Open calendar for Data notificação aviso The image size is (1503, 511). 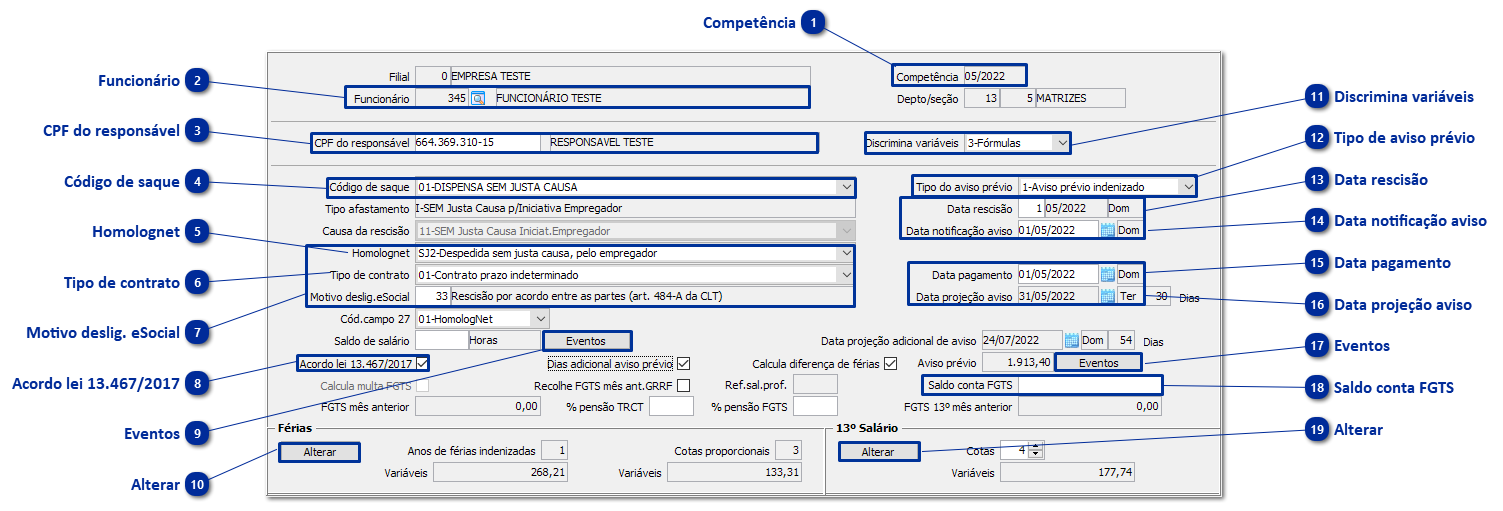(x=1107, y=230)
